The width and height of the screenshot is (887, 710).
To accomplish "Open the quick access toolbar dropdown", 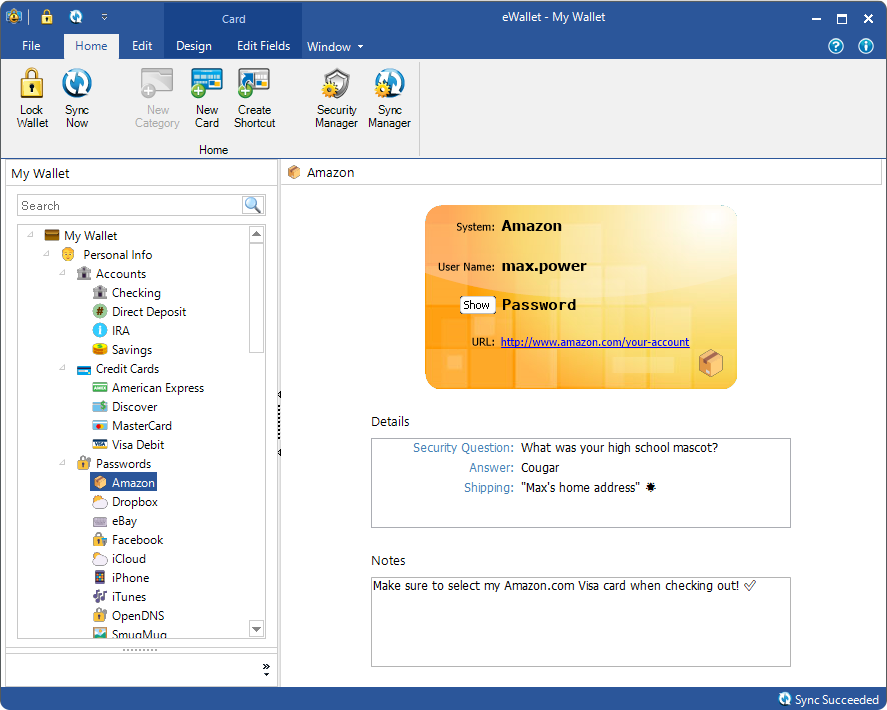I will point(105,17).
